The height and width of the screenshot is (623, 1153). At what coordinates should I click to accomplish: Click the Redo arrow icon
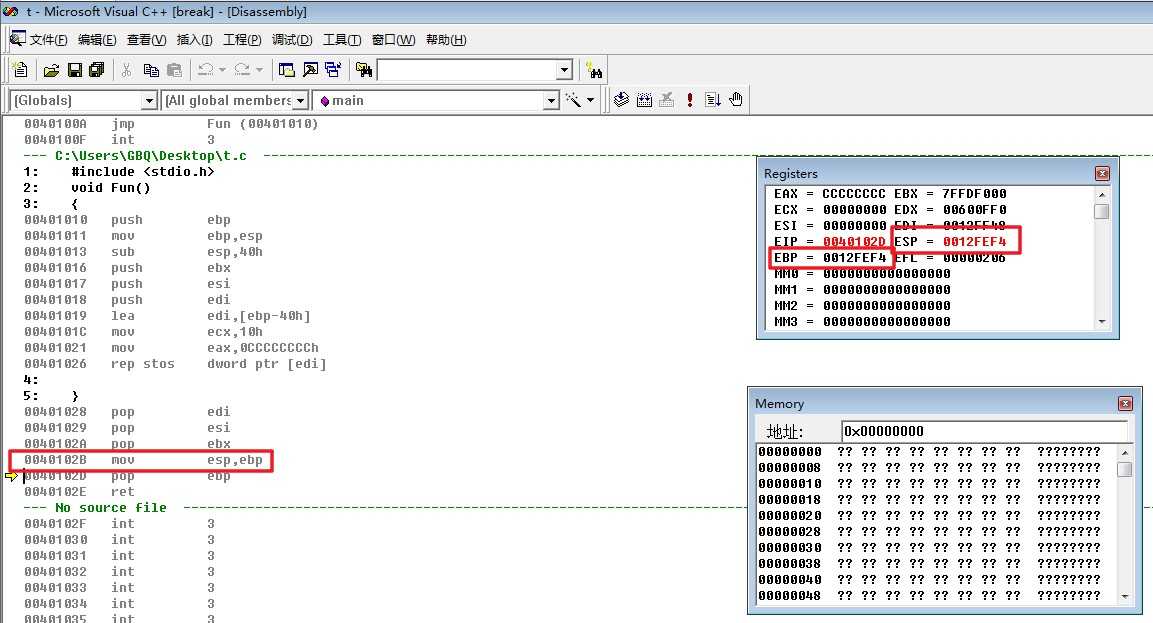(x=242, y=70)
